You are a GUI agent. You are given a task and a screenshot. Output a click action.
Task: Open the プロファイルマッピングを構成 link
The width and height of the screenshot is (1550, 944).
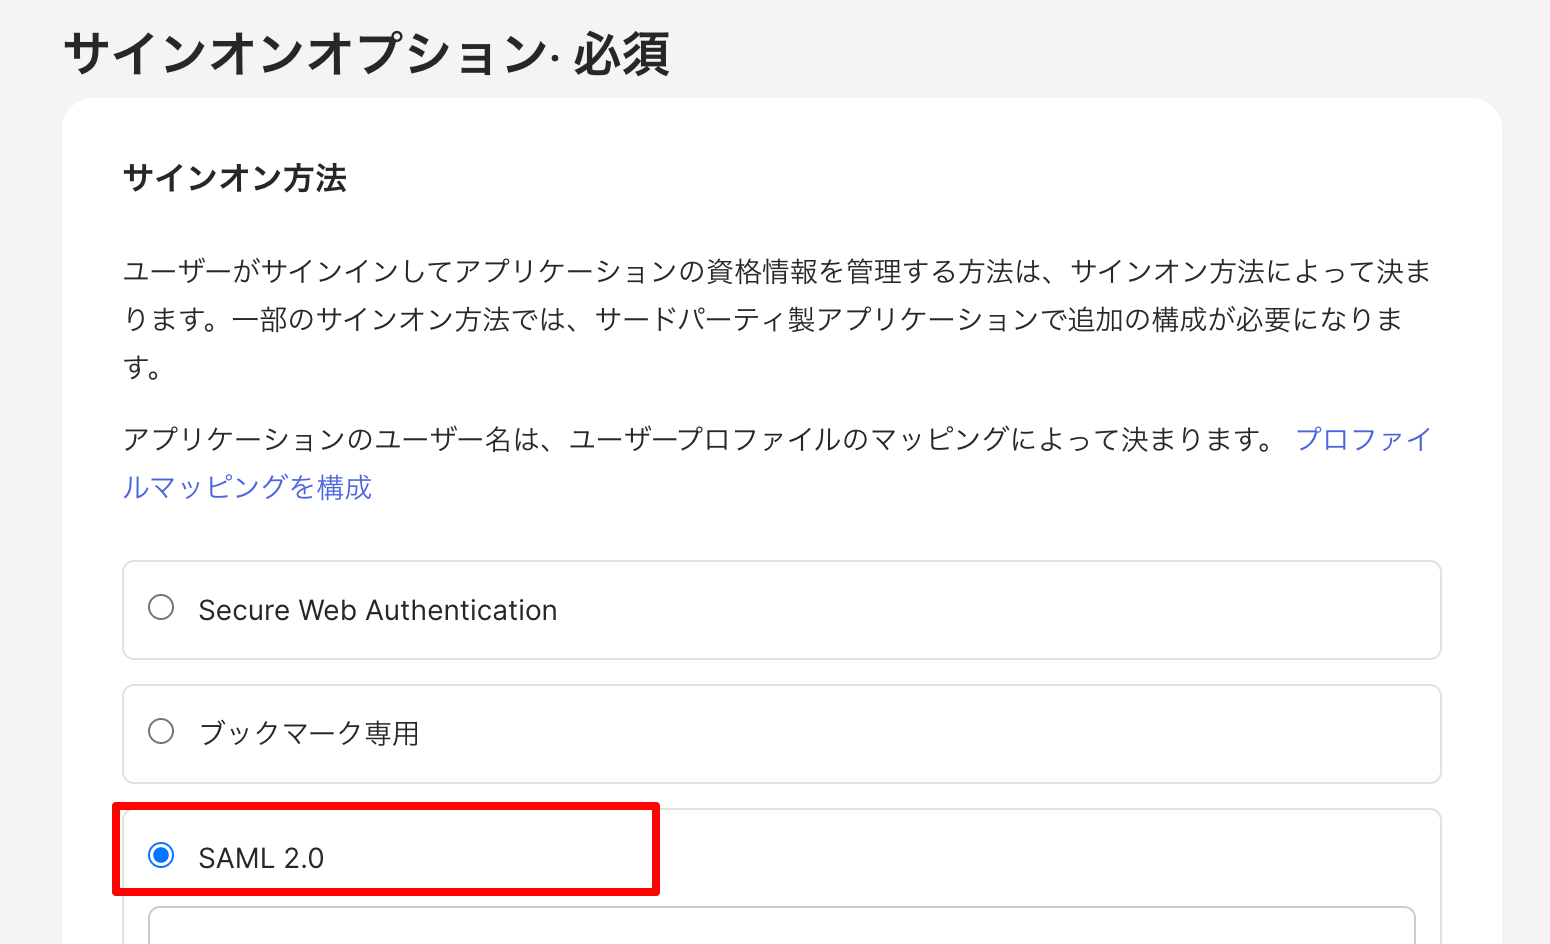tap(247, 488)
